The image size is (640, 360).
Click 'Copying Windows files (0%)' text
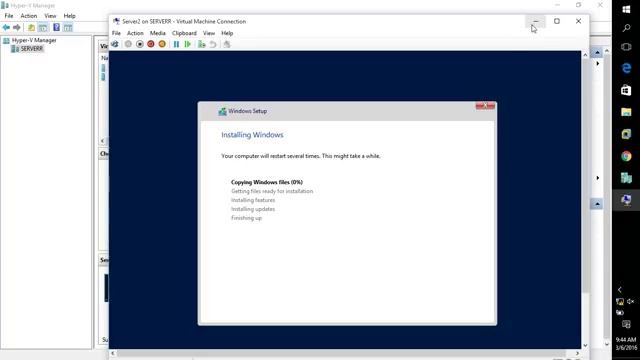[x=267, y=182]
